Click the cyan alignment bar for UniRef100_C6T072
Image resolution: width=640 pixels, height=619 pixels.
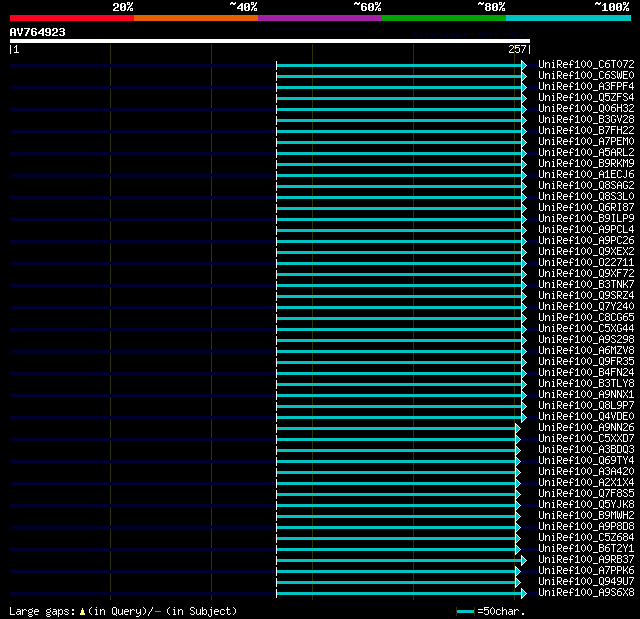pos(402,65)
